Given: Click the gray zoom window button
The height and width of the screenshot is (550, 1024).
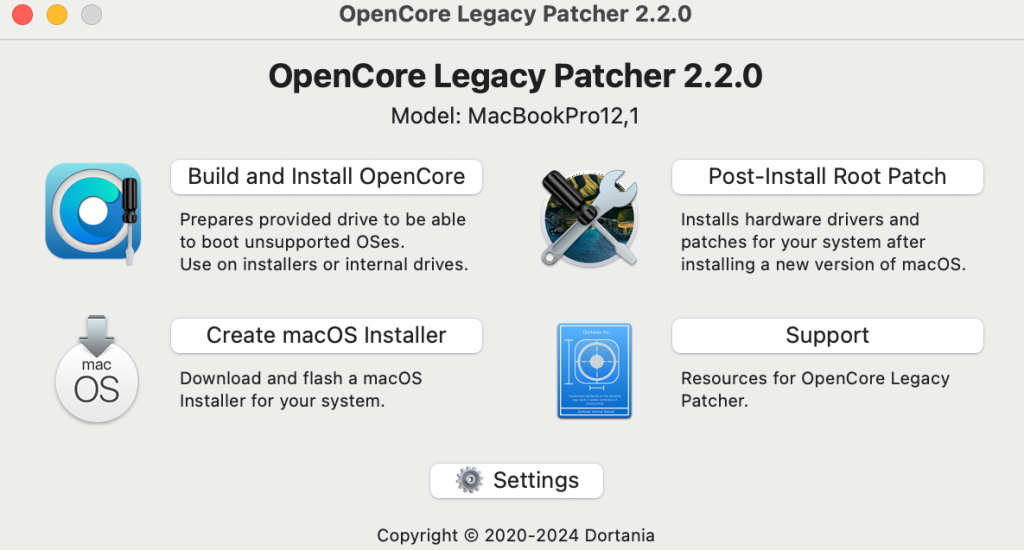Looking at the screenshot, I should (91, 15).
